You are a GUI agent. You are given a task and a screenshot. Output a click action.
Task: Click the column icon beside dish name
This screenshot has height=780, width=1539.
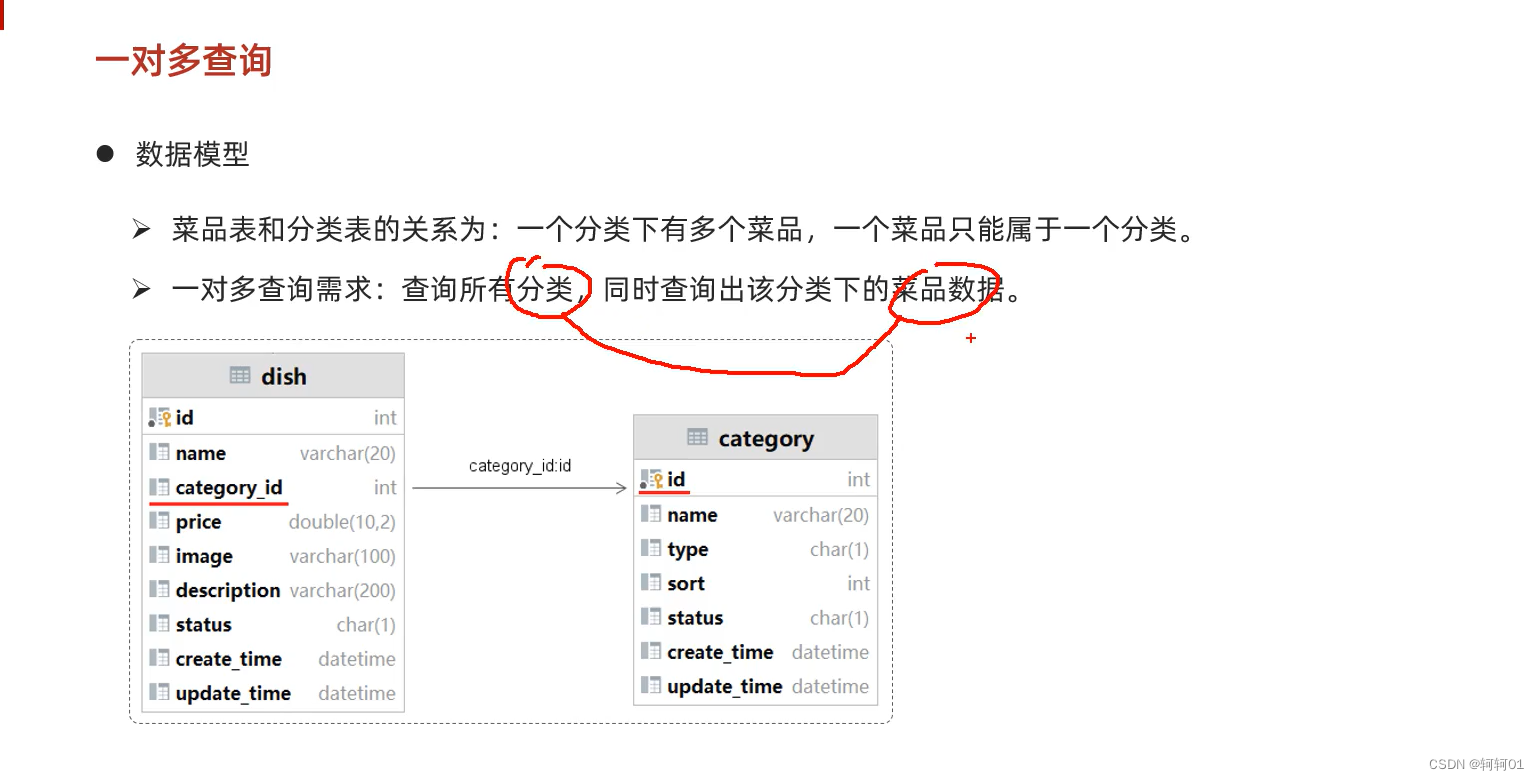tap(160, 452)
